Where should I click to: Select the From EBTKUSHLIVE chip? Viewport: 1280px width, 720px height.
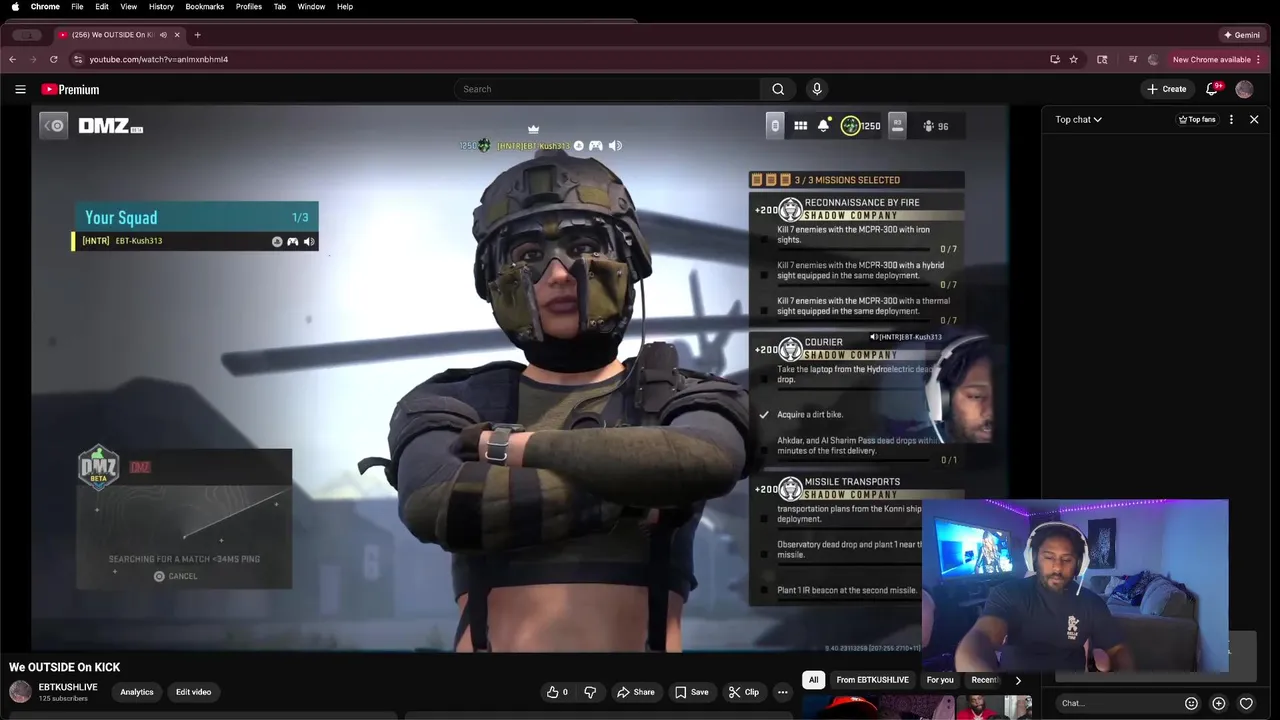873,680
